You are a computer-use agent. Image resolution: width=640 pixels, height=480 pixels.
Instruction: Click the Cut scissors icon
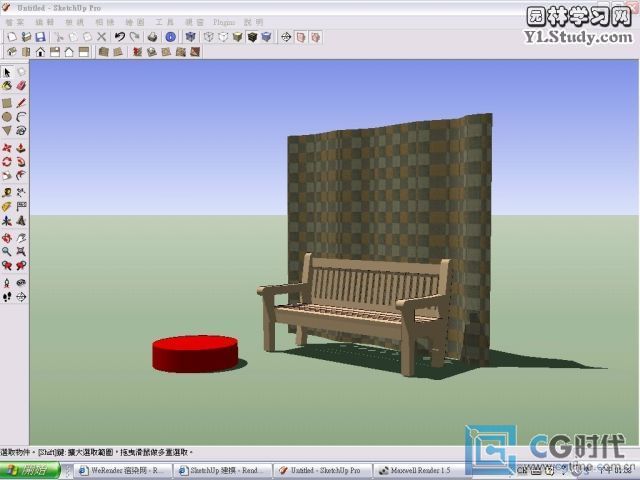59,37
